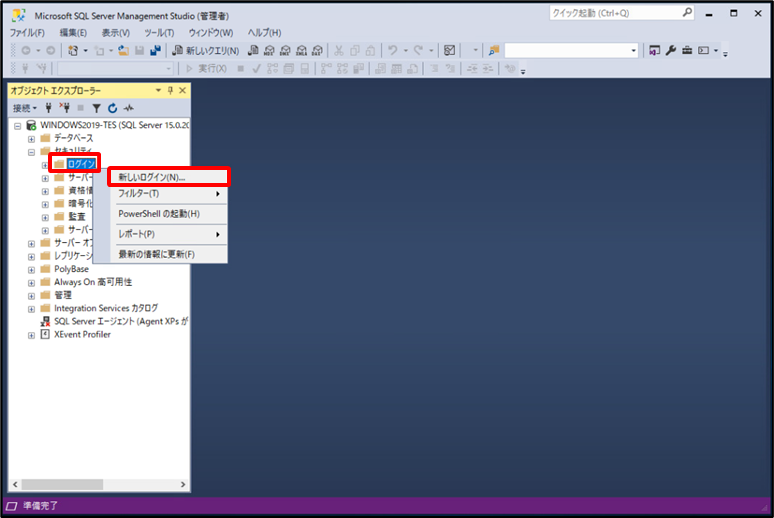Click the quick launch magnifier icon
The width and height of the screenshot is (774, 518).
tap(687, 13)
